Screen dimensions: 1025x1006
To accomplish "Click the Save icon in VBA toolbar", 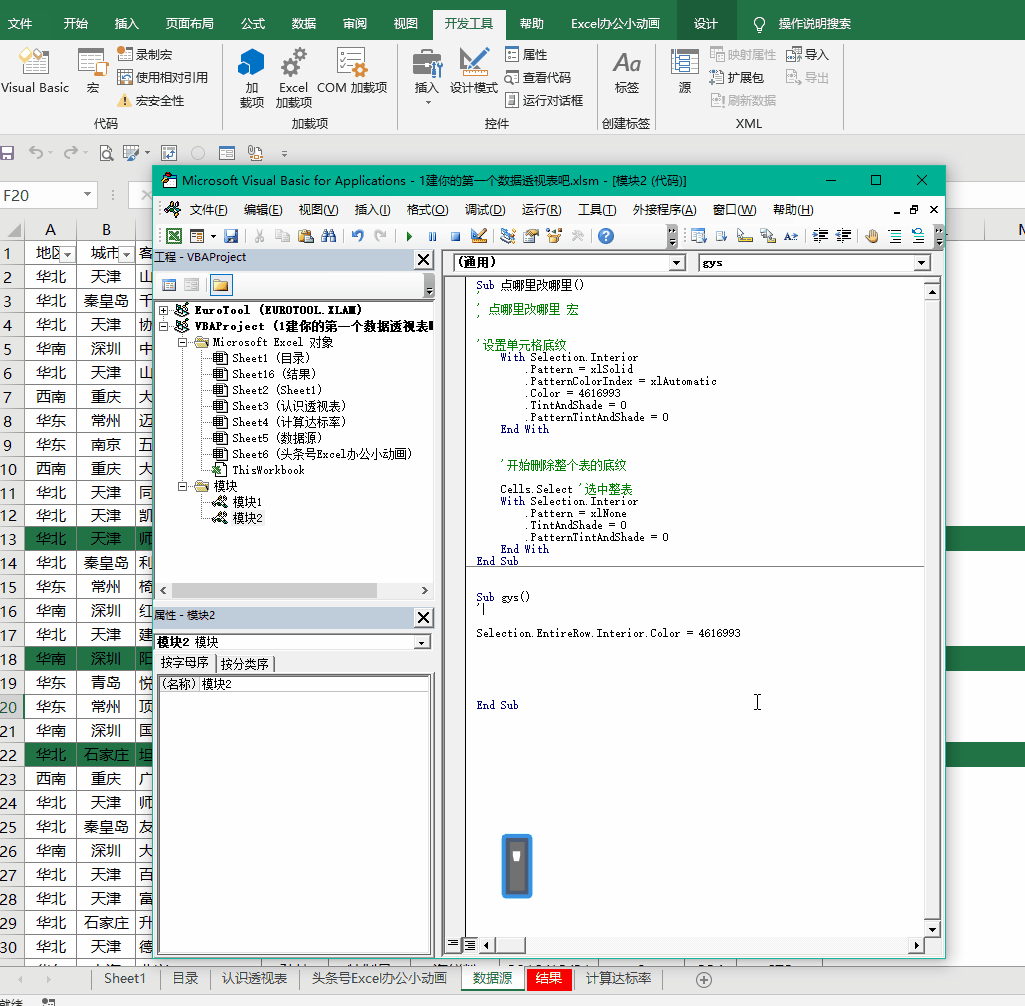I will click(x=231, y=236).
